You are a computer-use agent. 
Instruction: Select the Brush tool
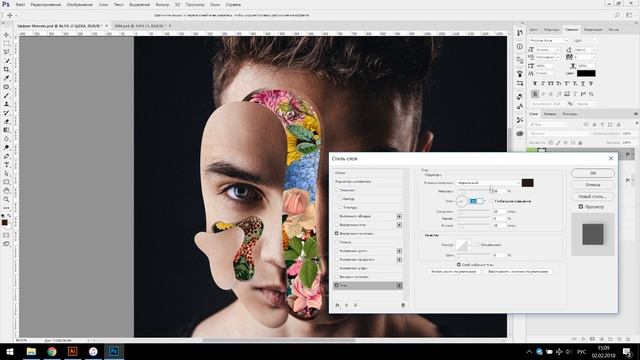click(7, 96)
